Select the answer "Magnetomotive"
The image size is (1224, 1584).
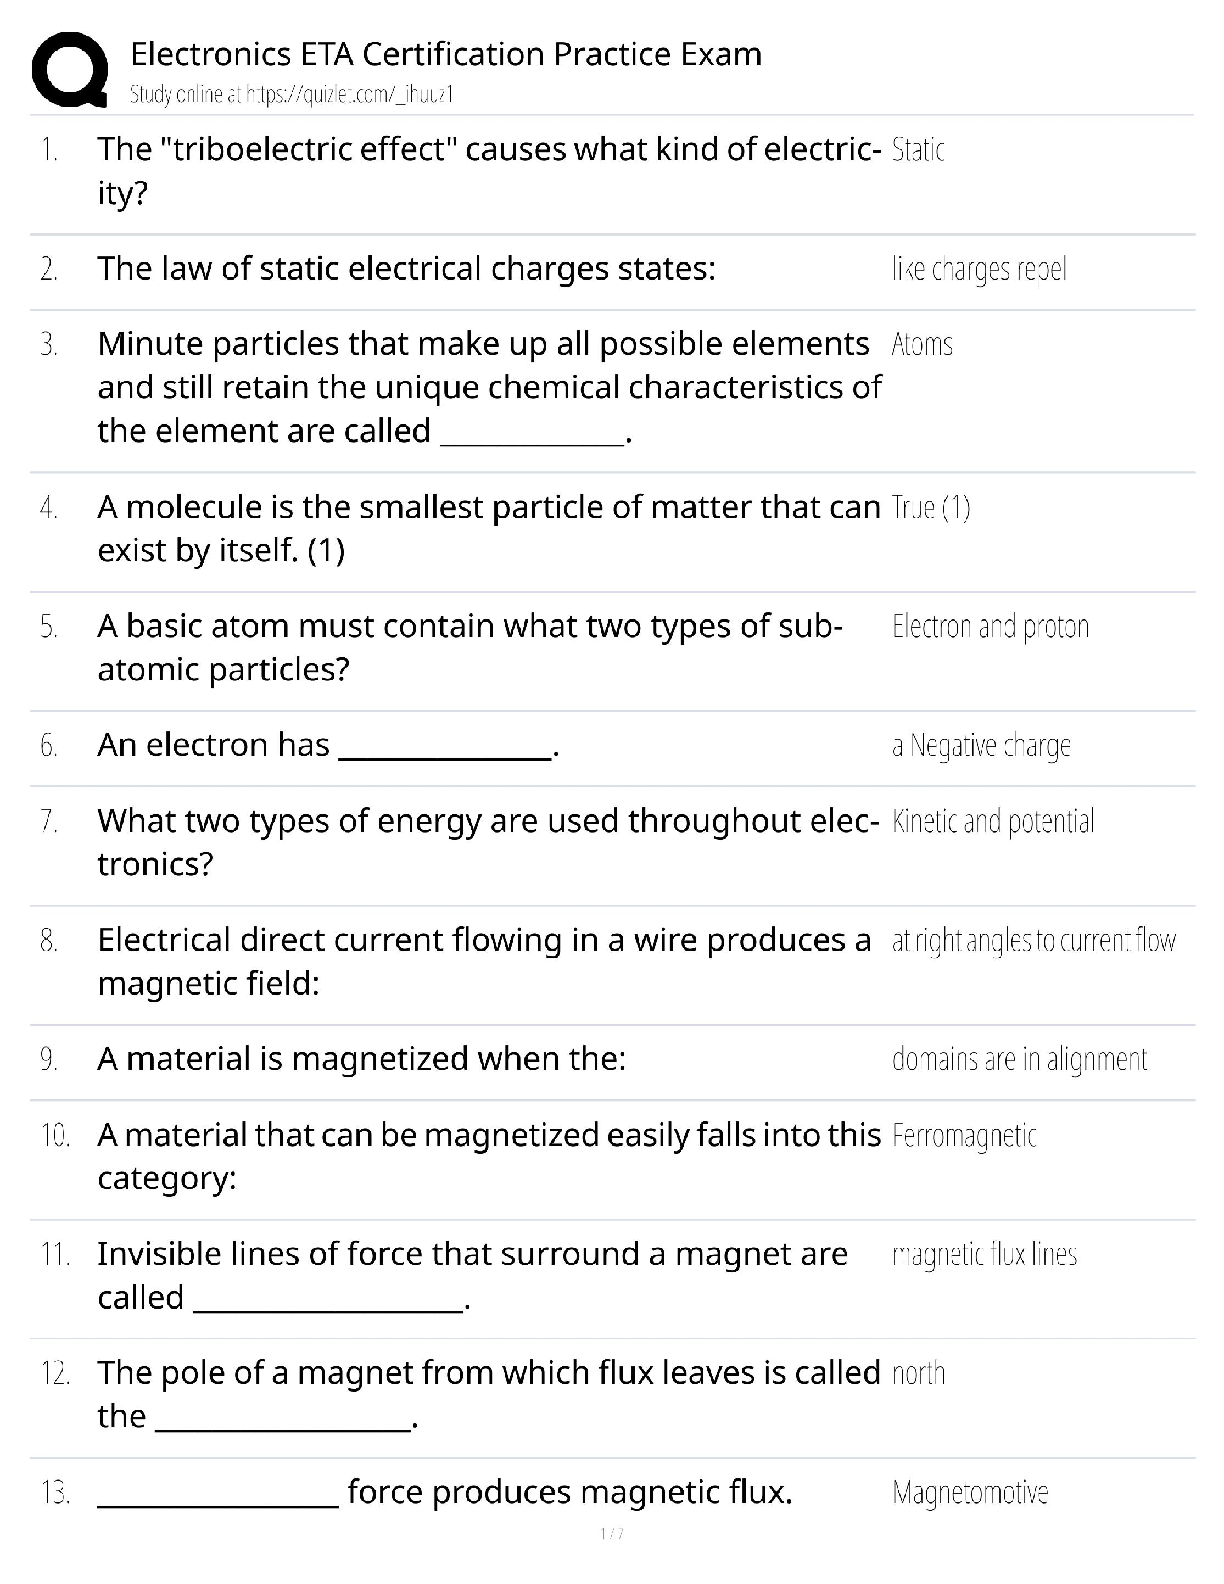click(x=970, y=1493)
